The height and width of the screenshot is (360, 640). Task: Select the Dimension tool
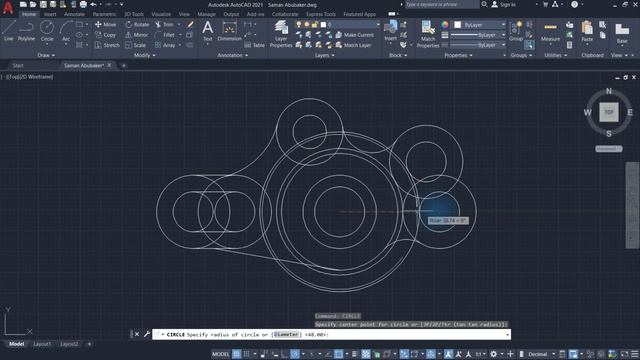tap(229, 31)
